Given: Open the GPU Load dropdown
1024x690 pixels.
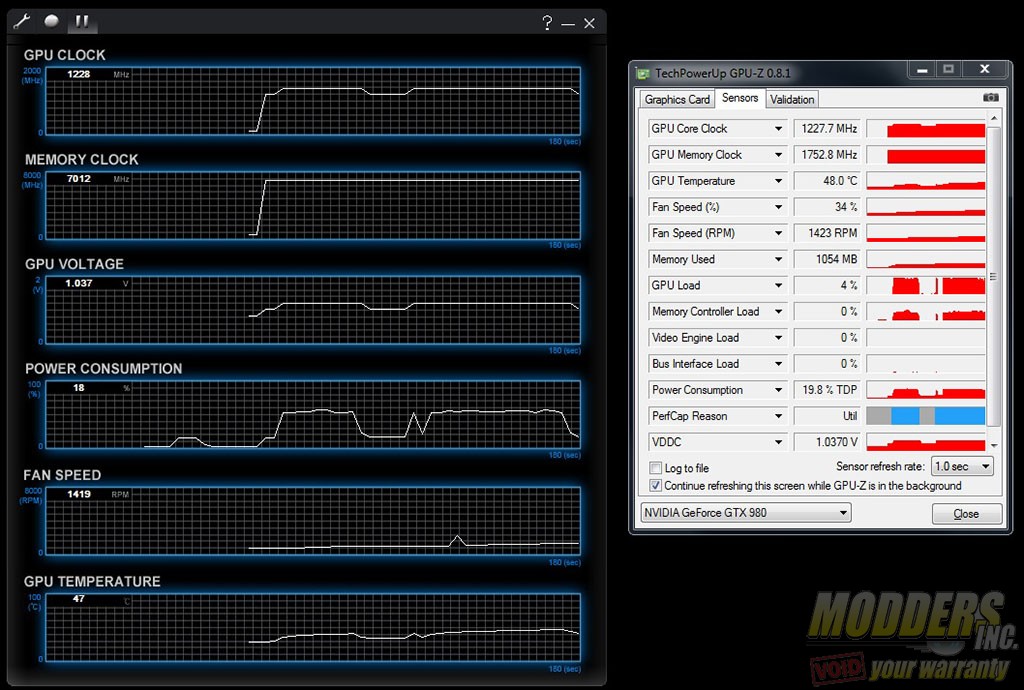Looking at the screenshot, I should (778, 285).
